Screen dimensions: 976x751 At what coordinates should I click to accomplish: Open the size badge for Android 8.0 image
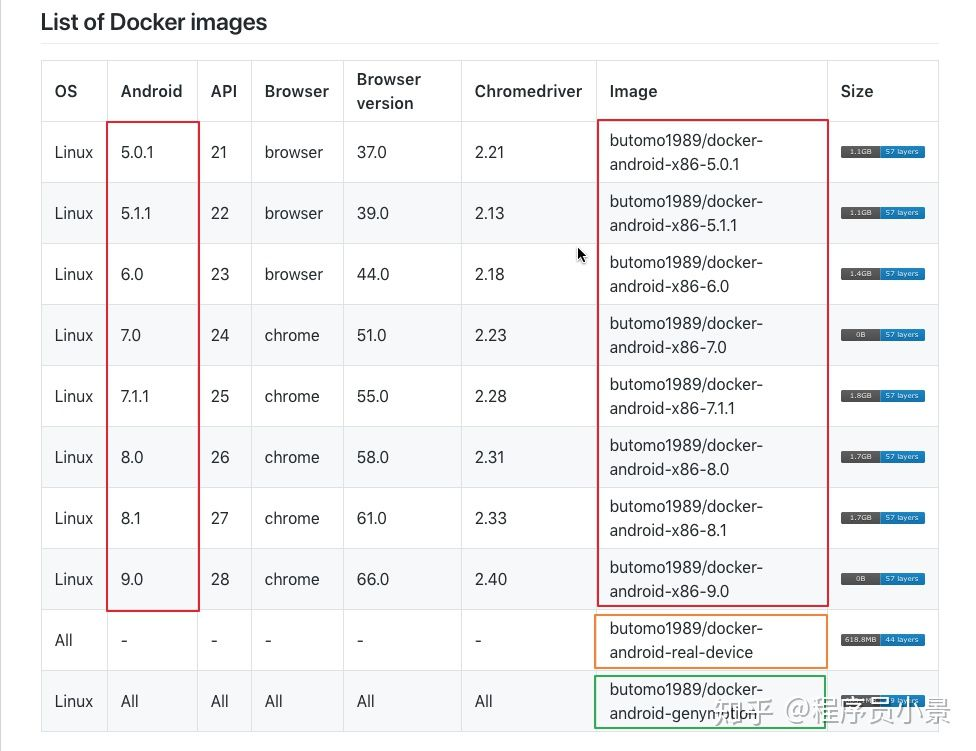click(x=883, y=457)
